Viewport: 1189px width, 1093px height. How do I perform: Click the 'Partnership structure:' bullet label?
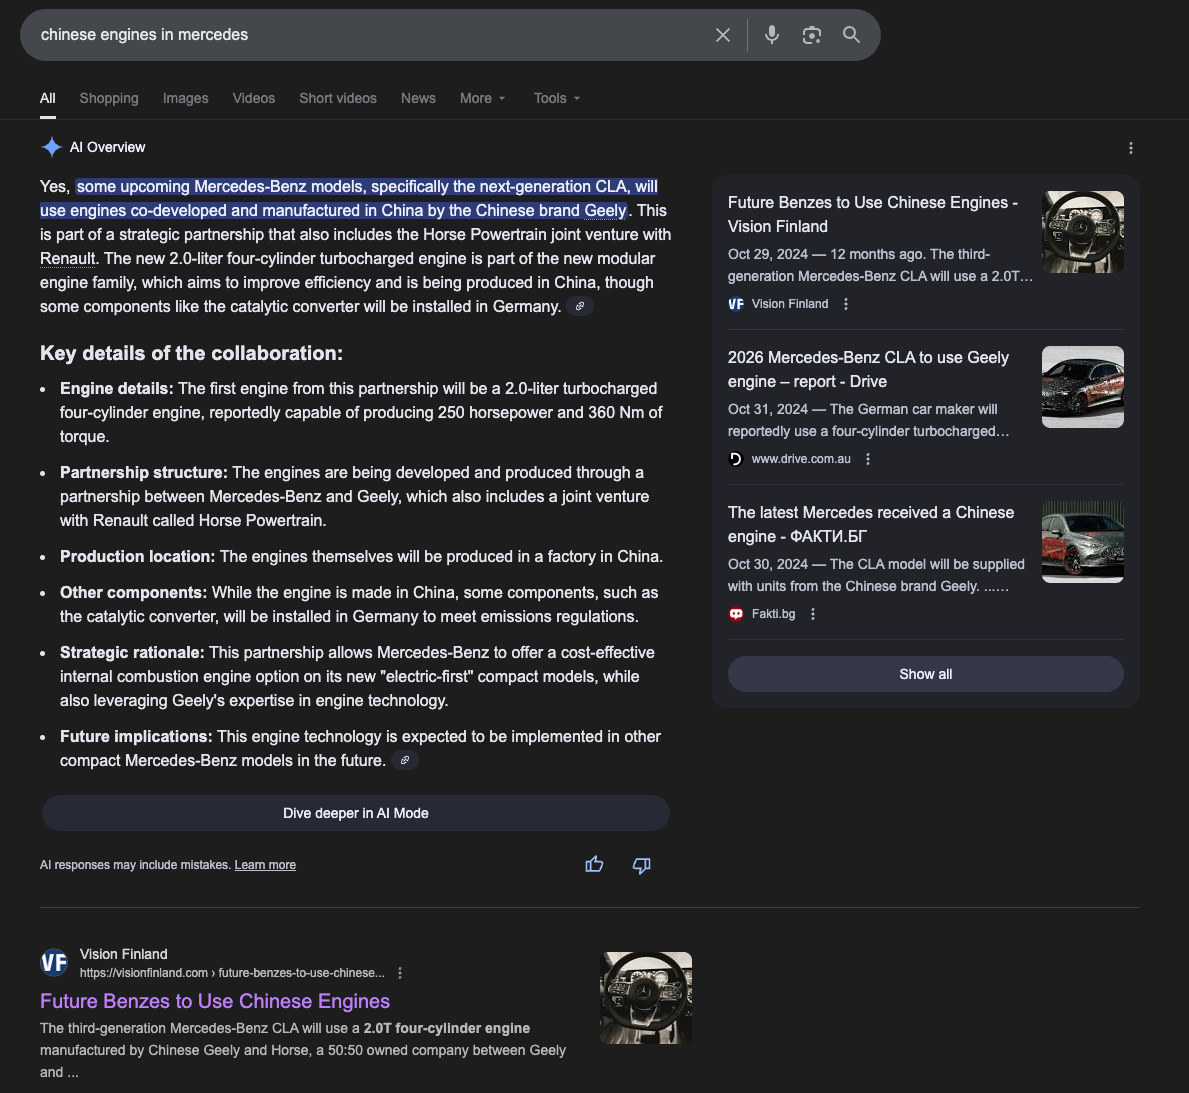(144, 473)
